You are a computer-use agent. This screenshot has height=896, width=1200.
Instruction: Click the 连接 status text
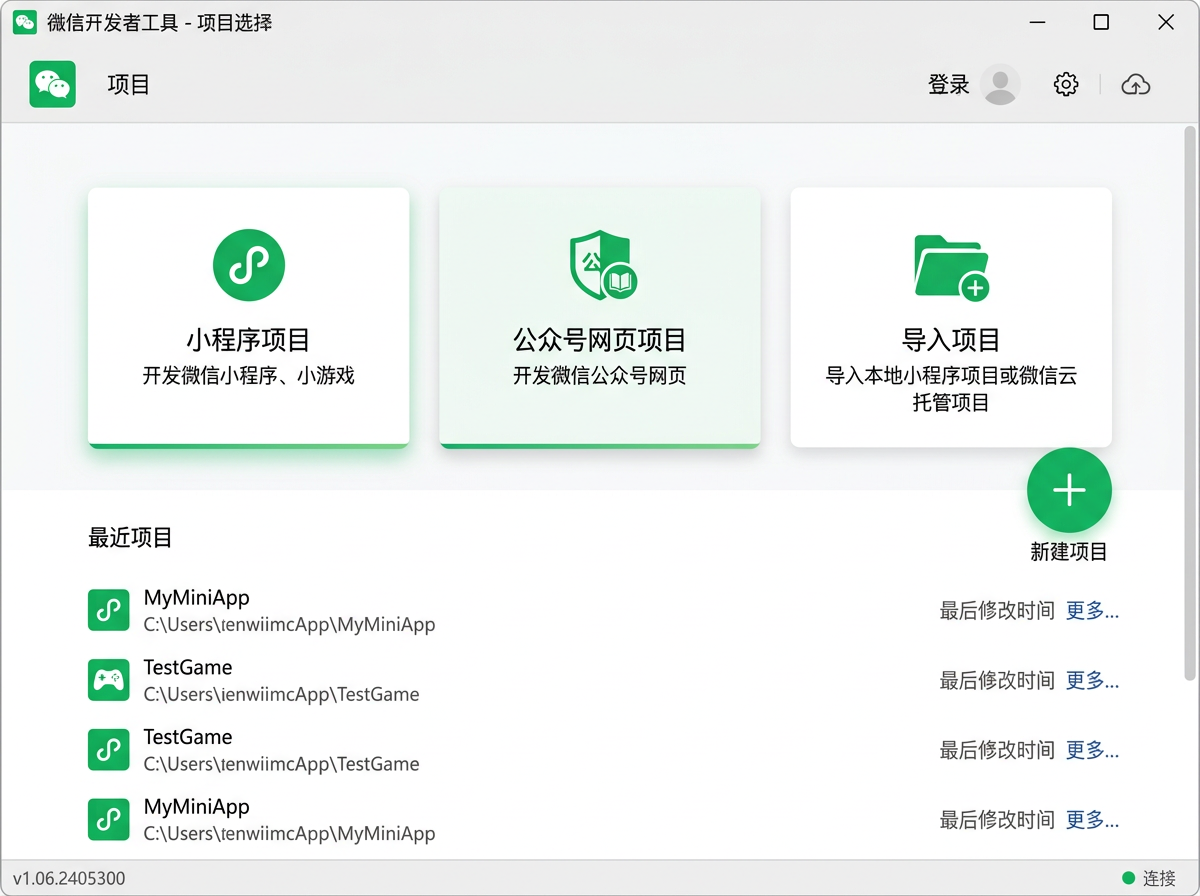point(1160,879)
